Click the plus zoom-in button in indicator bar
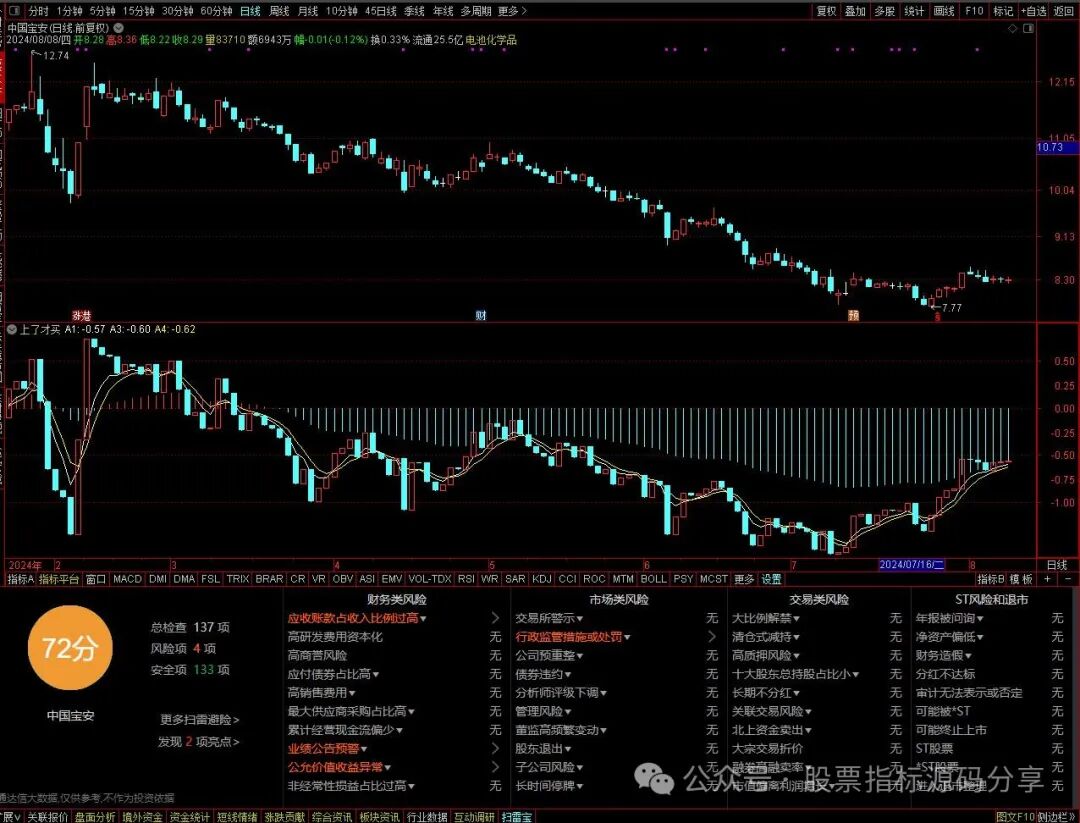This screenshot has width=1080, height=823. click(1047, 579)
